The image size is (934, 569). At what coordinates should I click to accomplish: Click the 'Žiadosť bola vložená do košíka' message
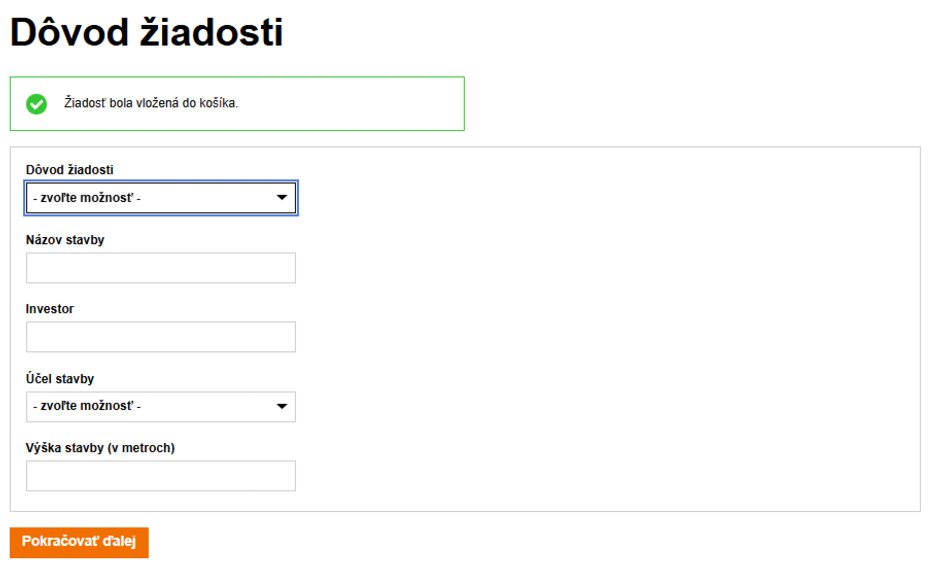coord(151,103)
